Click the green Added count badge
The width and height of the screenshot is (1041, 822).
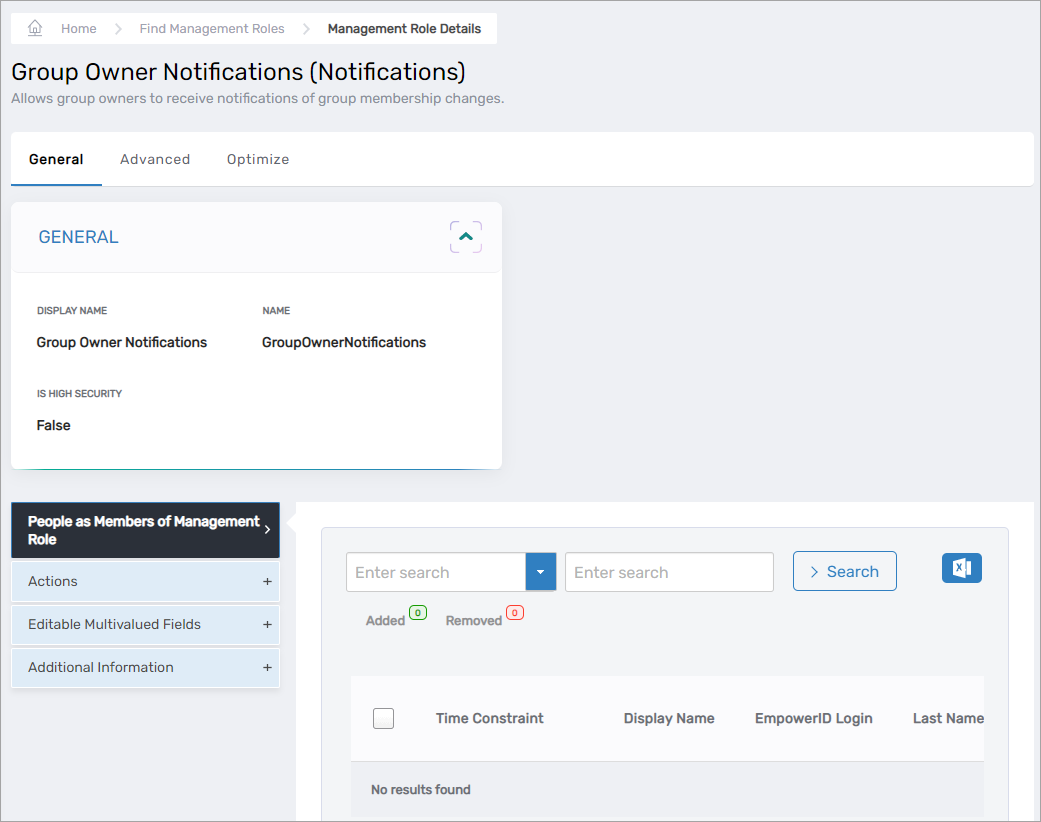[417, 612]
